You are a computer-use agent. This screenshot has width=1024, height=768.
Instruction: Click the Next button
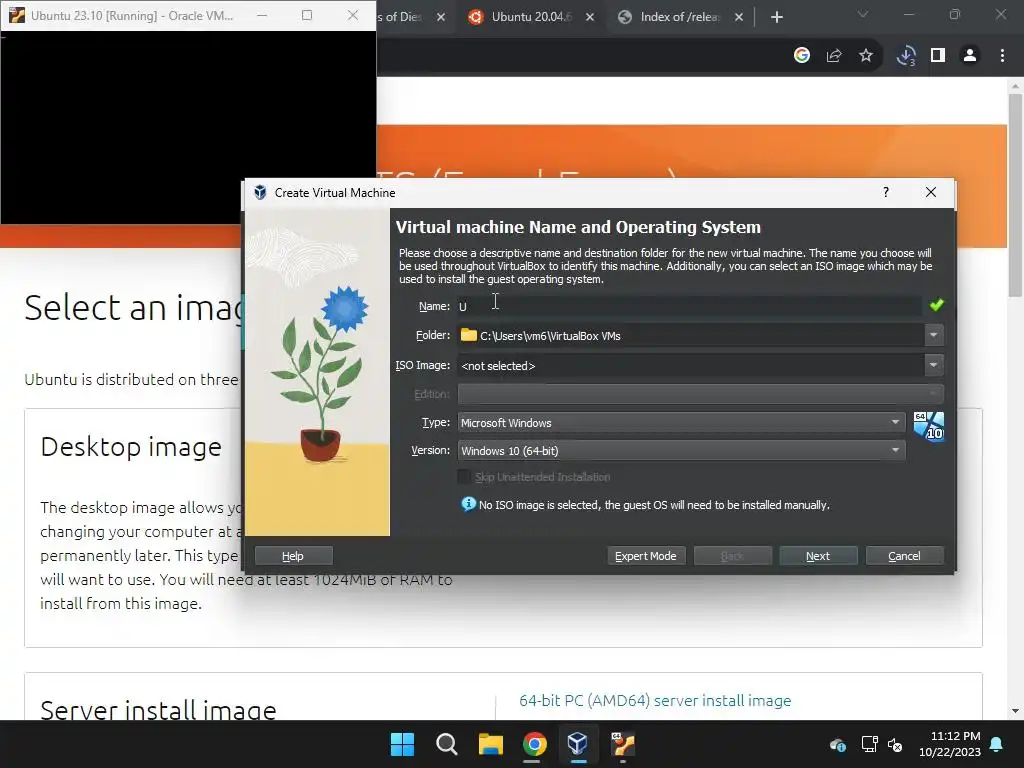[818, 556]
